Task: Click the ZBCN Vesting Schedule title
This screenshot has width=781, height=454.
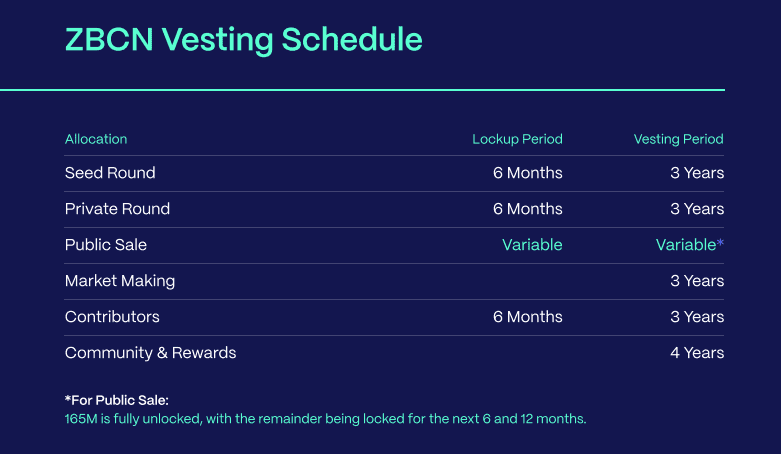Action: (x=243, y=40)
